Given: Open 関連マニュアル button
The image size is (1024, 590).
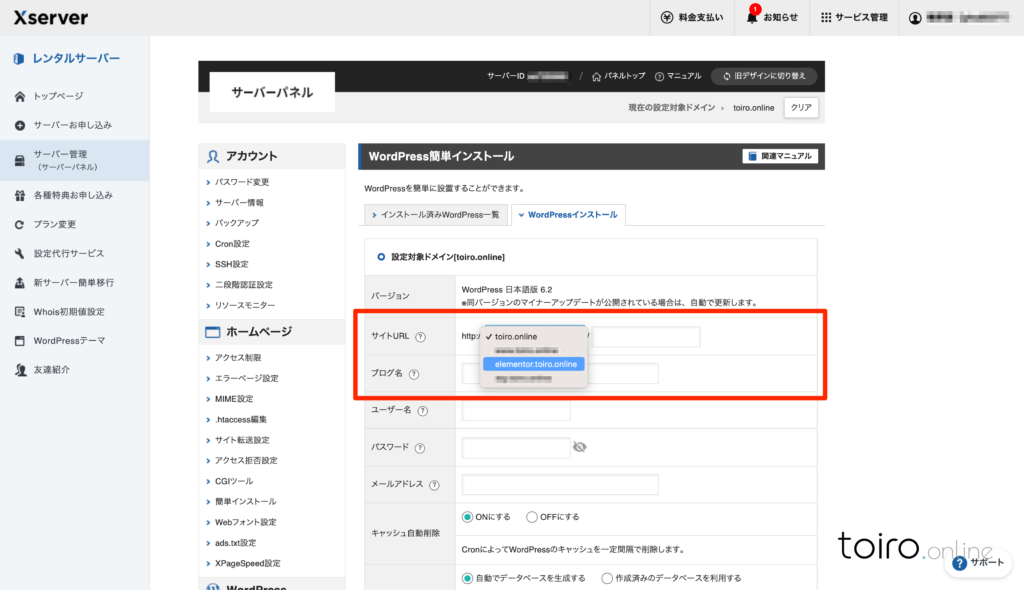Looking at the screenshot, I should tap(780, 156).
